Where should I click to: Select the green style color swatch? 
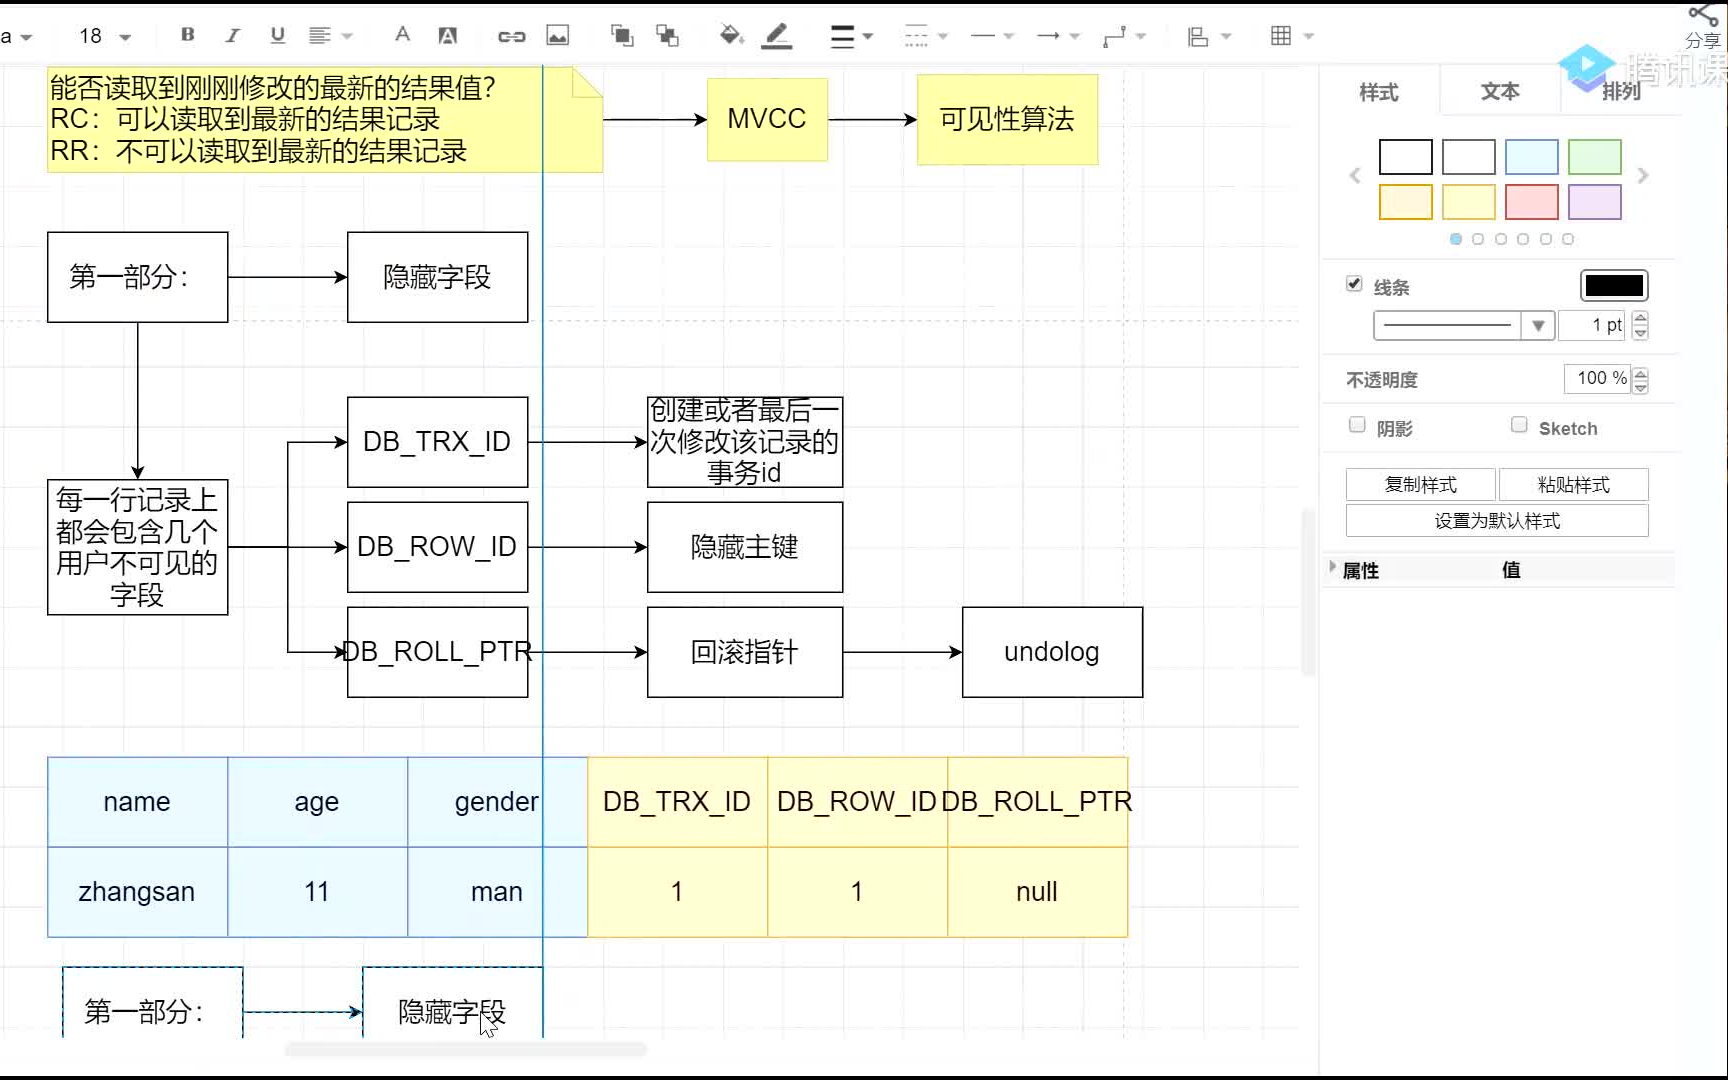(x=1594, y=157)
